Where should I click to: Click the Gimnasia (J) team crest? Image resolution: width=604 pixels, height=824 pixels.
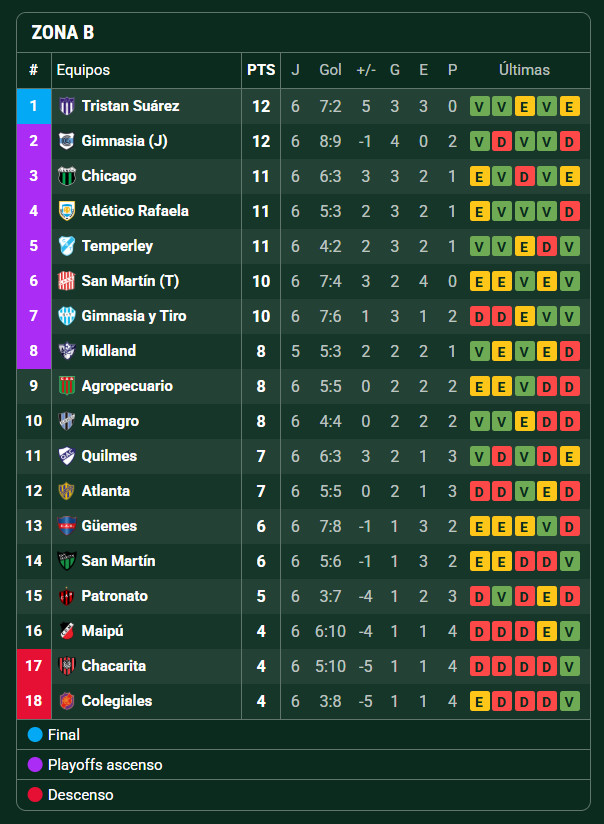coord(67,141)
